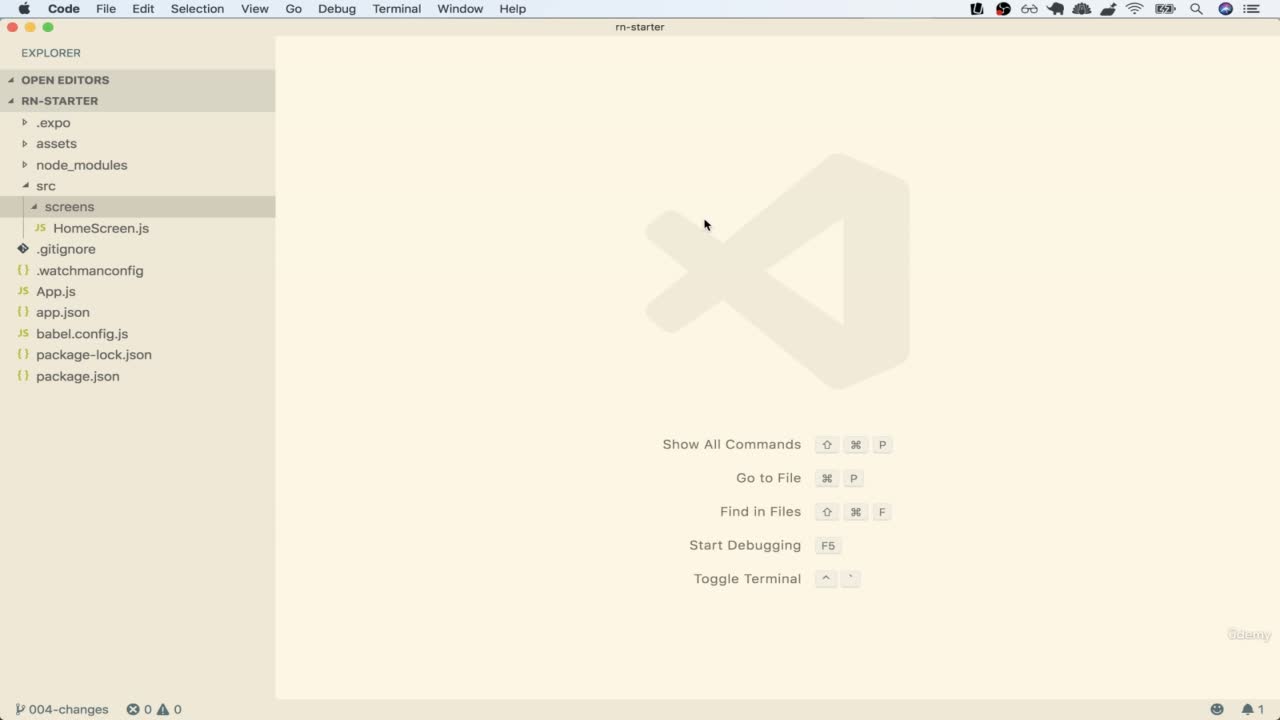Select the src folder name
The width and height of the screenshot is (1280, 720).
(46, 186)
